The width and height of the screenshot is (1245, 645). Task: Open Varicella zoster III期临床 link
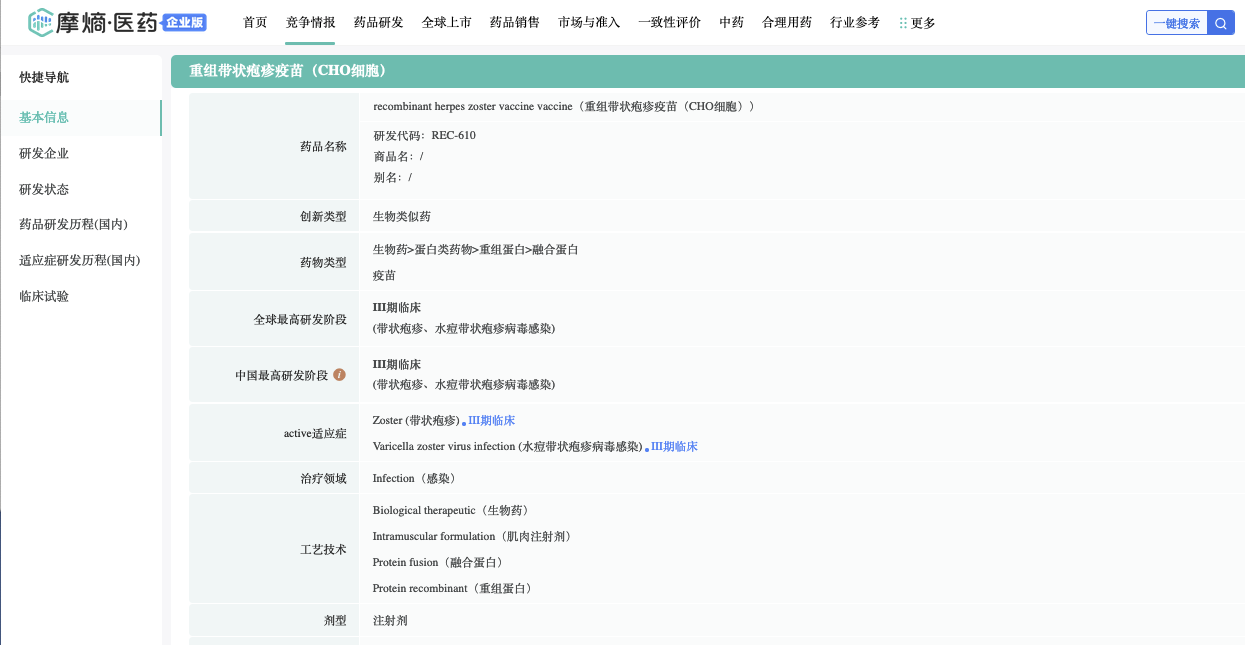click(x=674, y=447)
